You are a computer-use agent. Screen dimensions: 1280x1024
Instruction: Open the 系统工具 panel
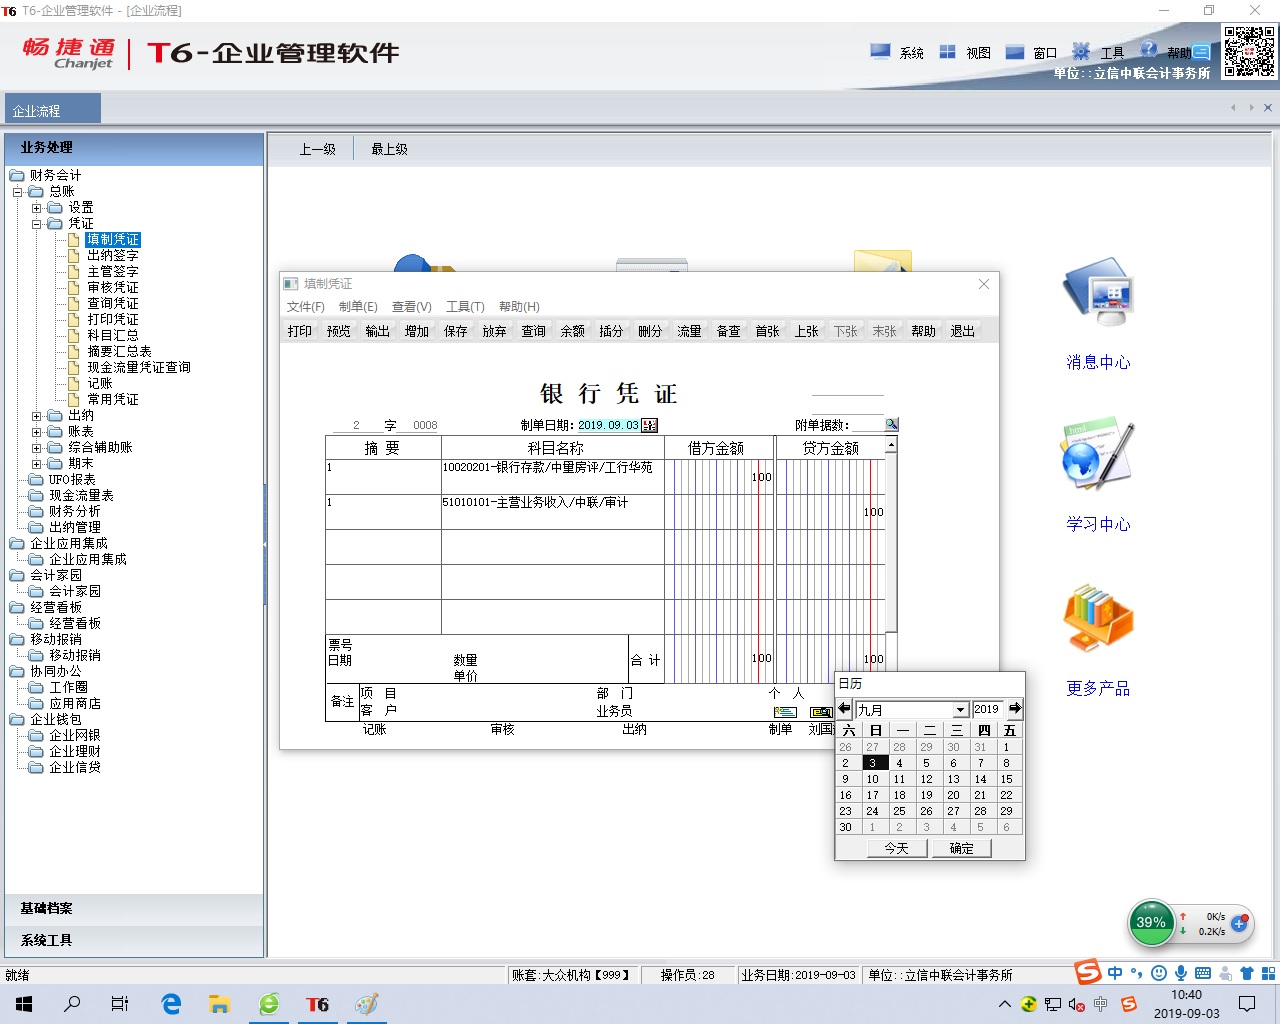tap(134, 940)
